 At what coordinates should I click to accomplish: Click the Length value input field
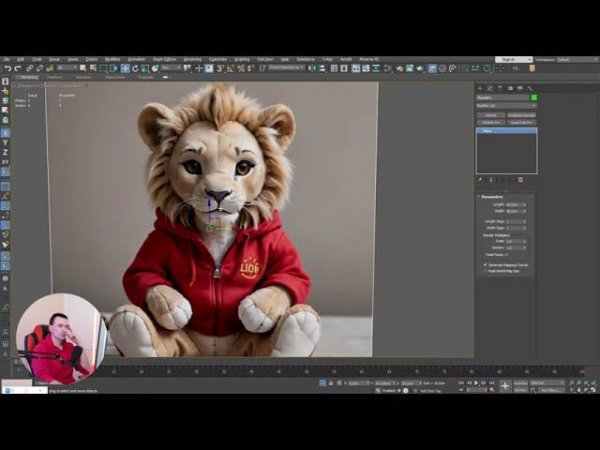tap(514, 205)
